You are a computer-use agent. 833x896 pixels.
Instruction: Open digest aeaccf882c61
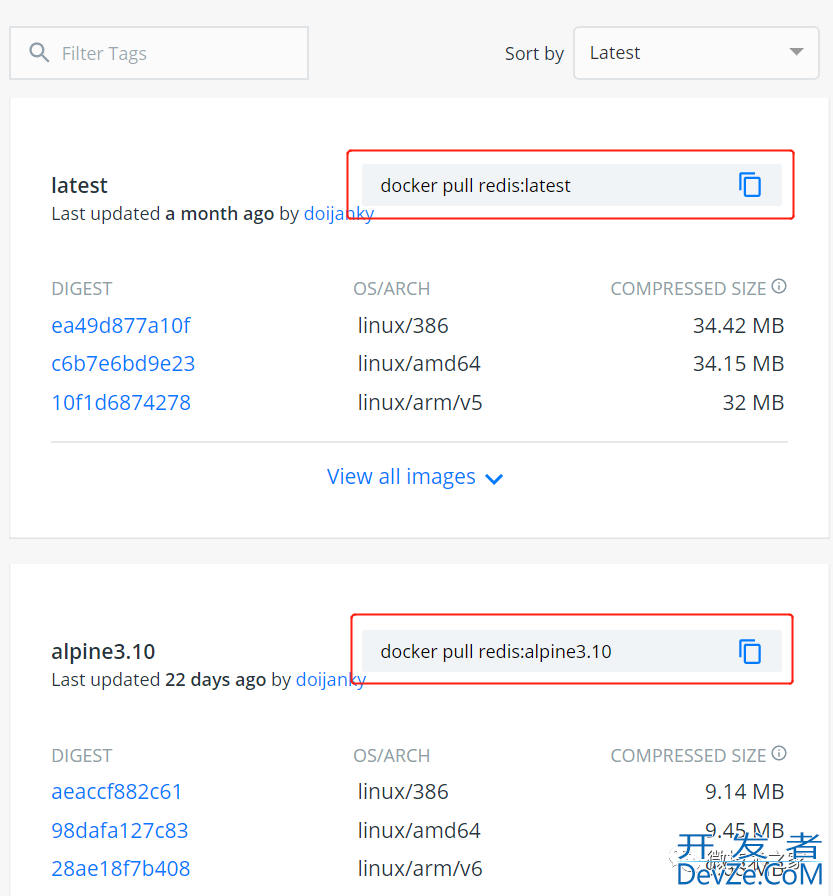pos(116,792)
